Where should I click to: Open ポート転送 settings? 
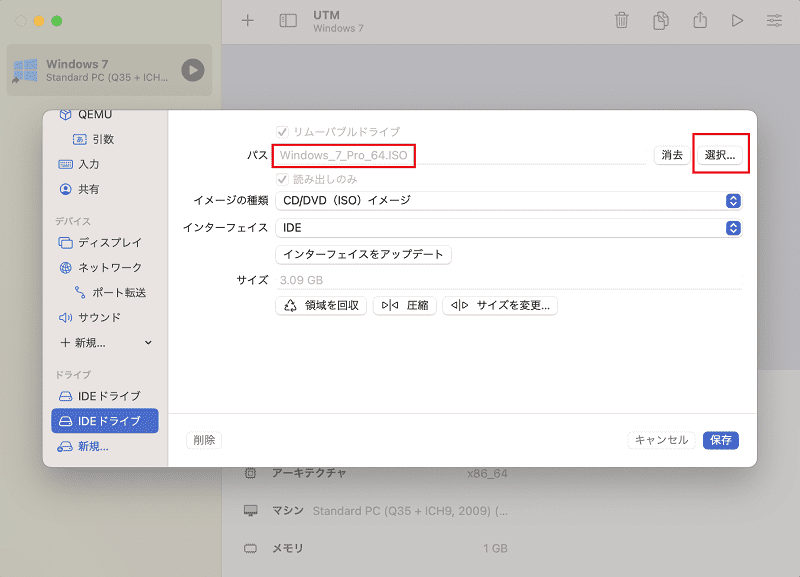pos(110,292)
